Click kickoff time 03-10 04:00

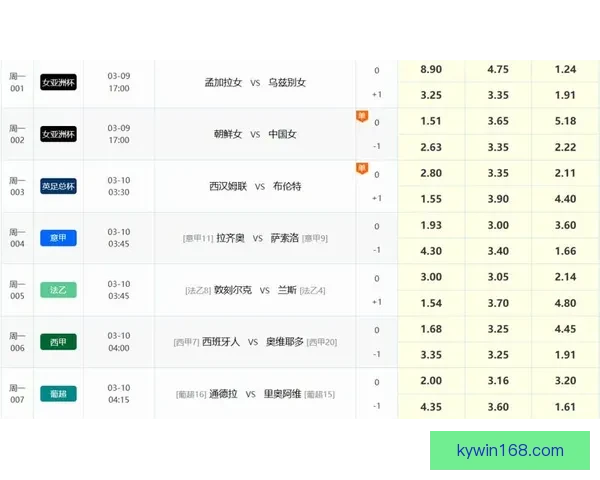point(119,342)
